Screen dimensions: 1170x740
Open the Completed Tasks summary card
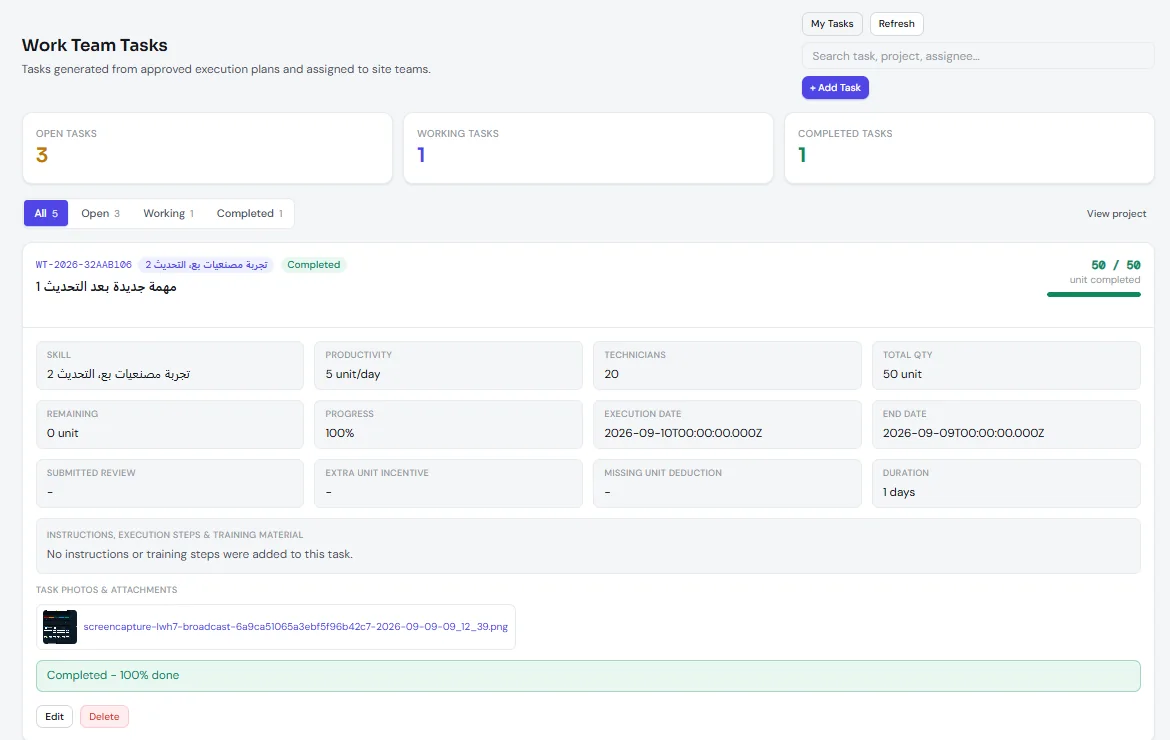click(969, 148)
